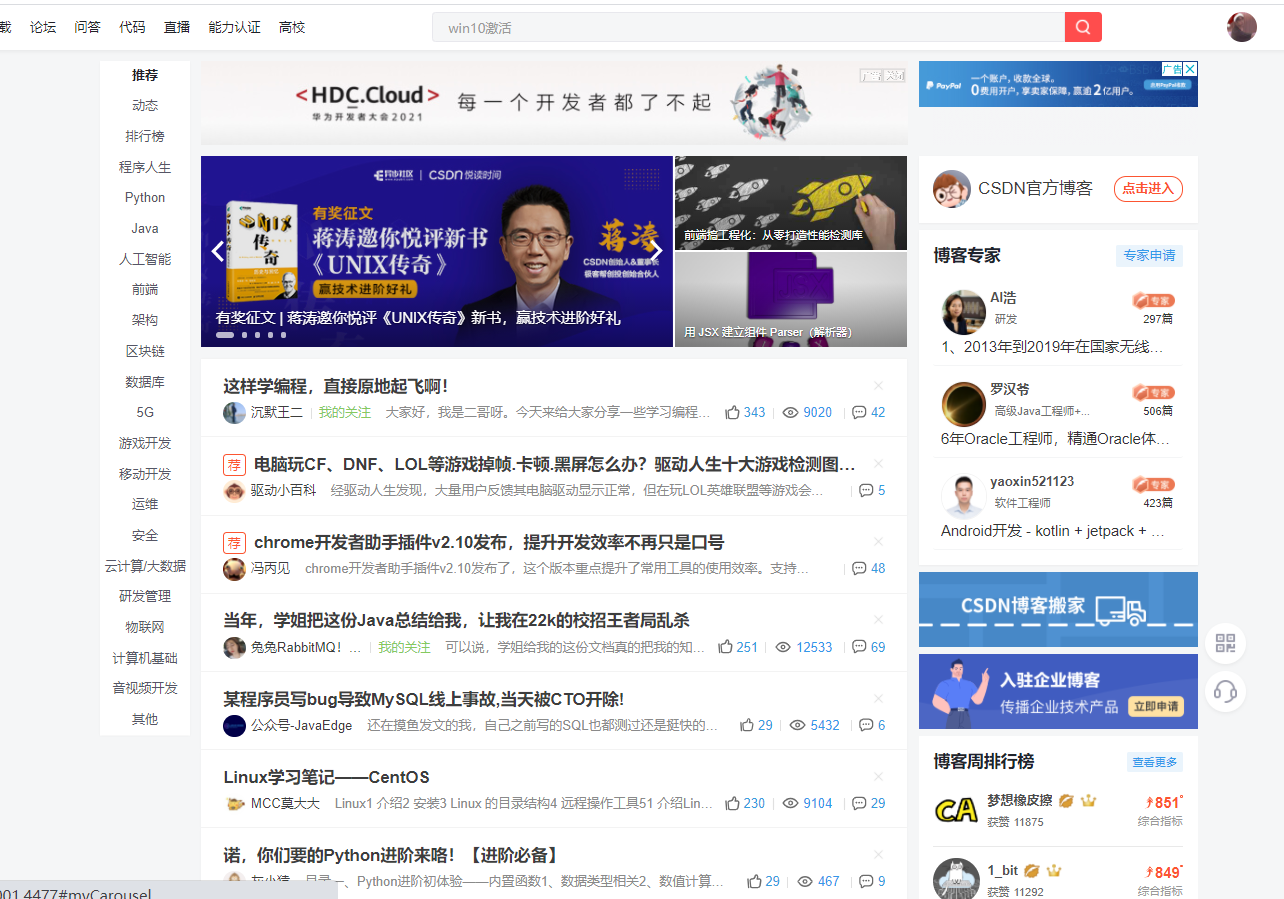Open the HDC.Cloud banner ad
This screenshot has height=899, width=1284.
(x=554, y=104)
